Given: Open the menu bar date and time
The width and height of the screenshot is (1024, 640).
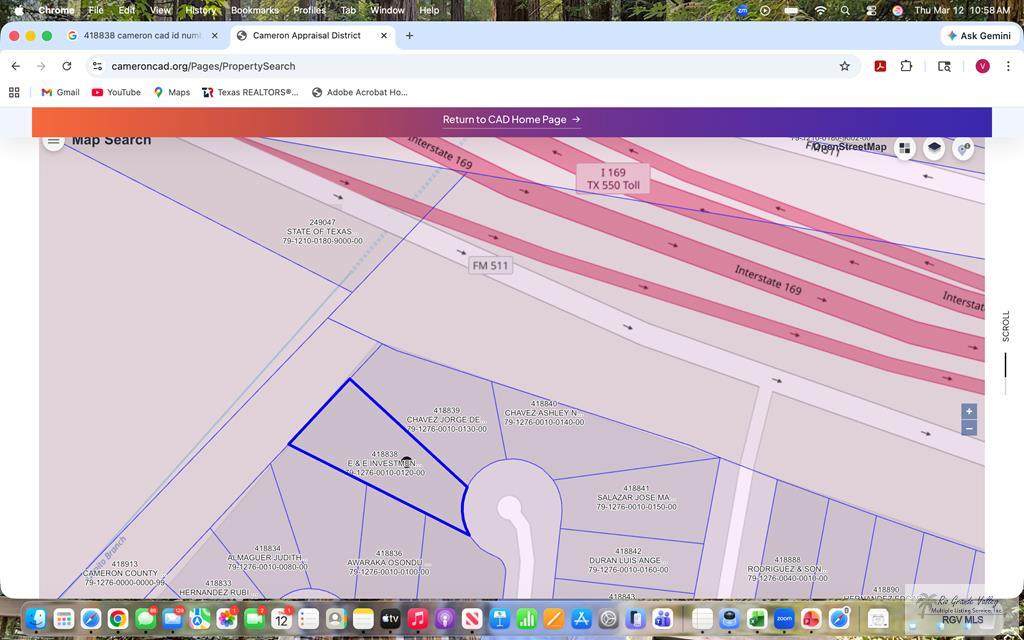Looking at the screenshot, I should (962, 10).
